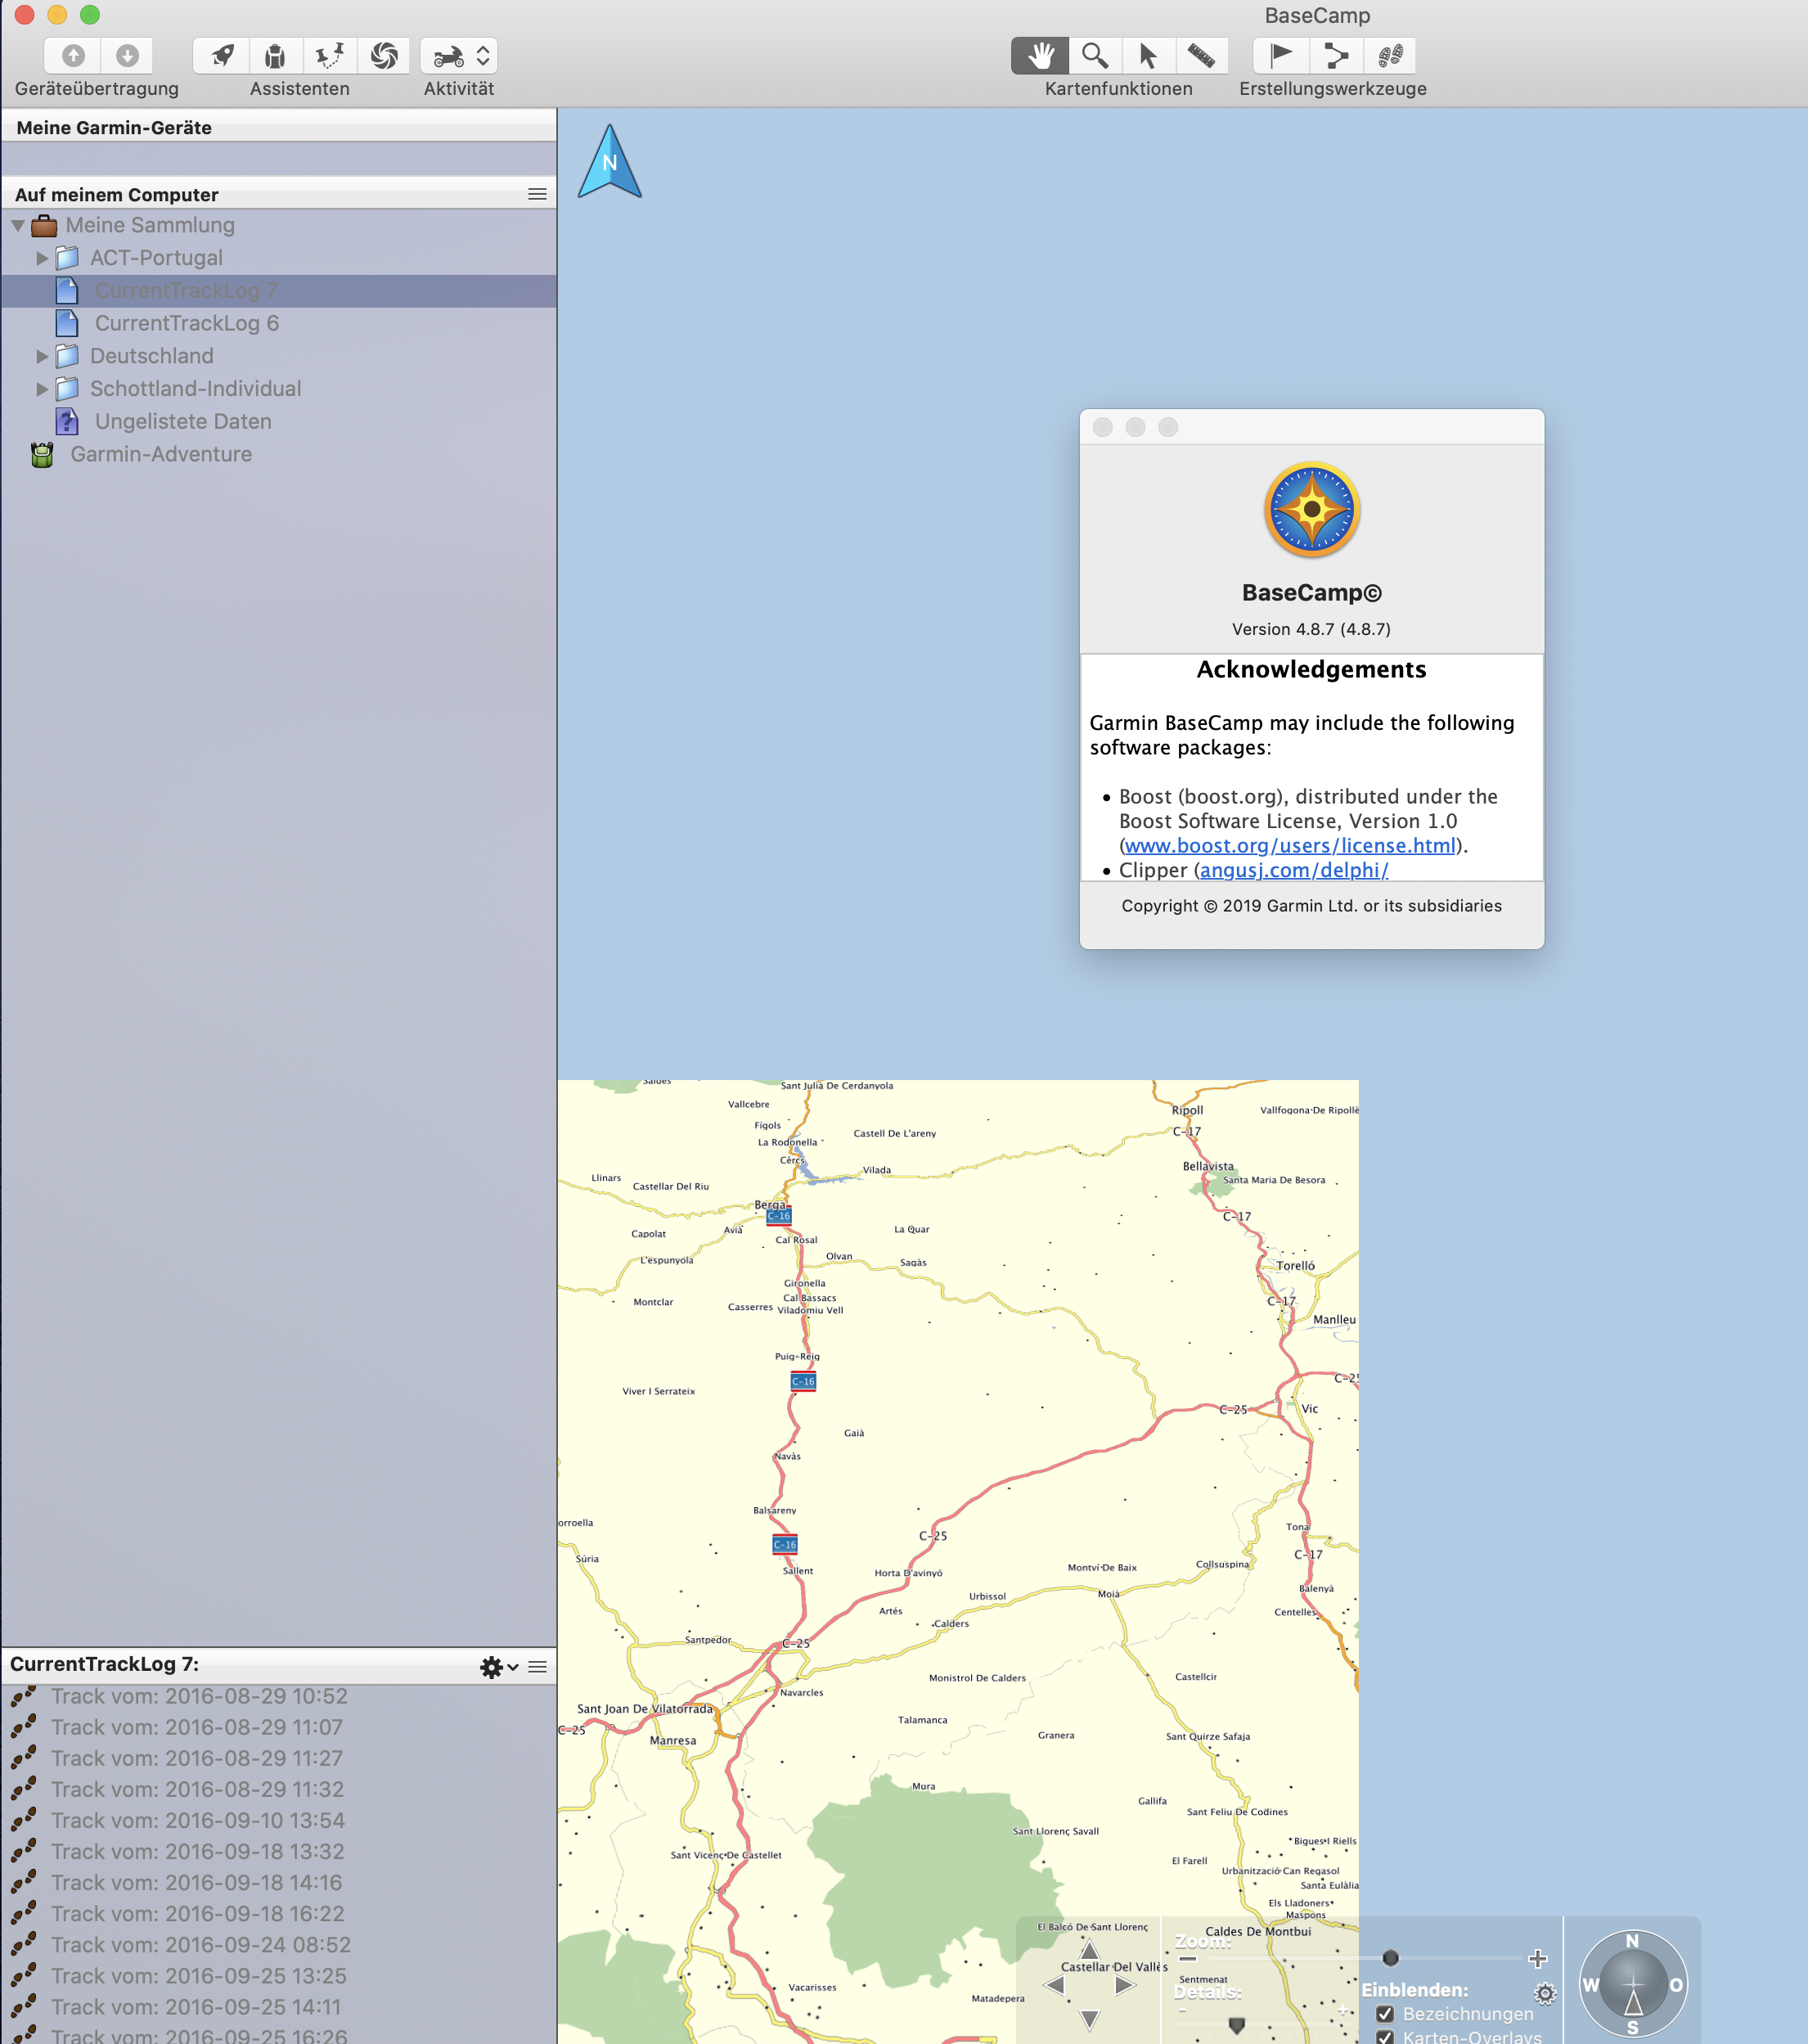Expand the ACT-Portugal folder
This screenshot has height=2044, width=1808.
42,258
